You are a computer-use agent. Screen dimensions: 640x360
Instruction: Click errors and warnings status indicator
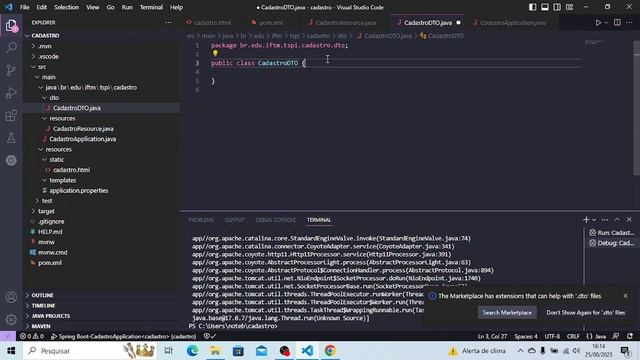click(x=32, y=336)
